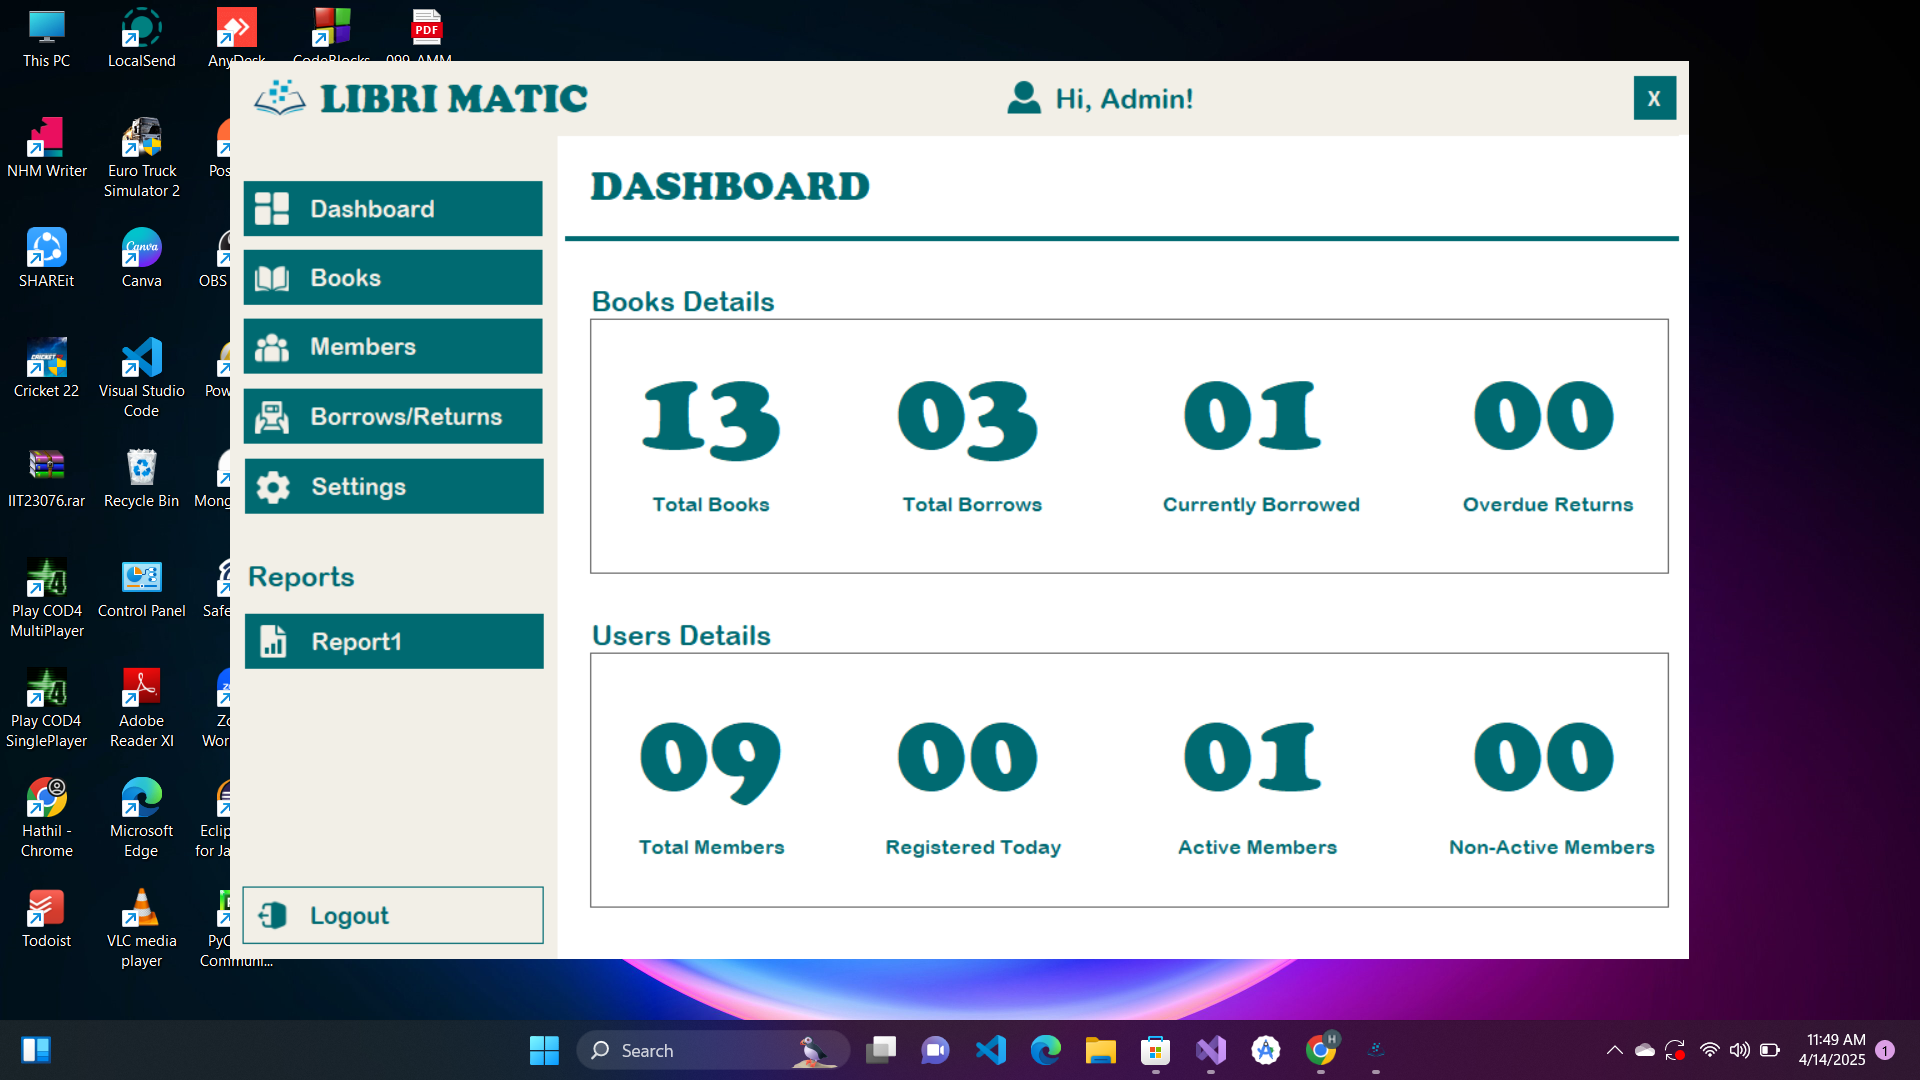Click the Report1 chart document icon

273,641
